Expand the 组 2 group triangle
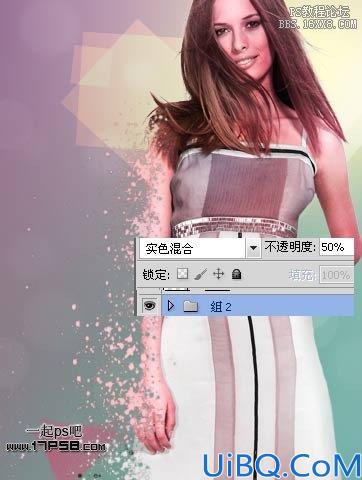362x480 pixels. click(171, 306)
